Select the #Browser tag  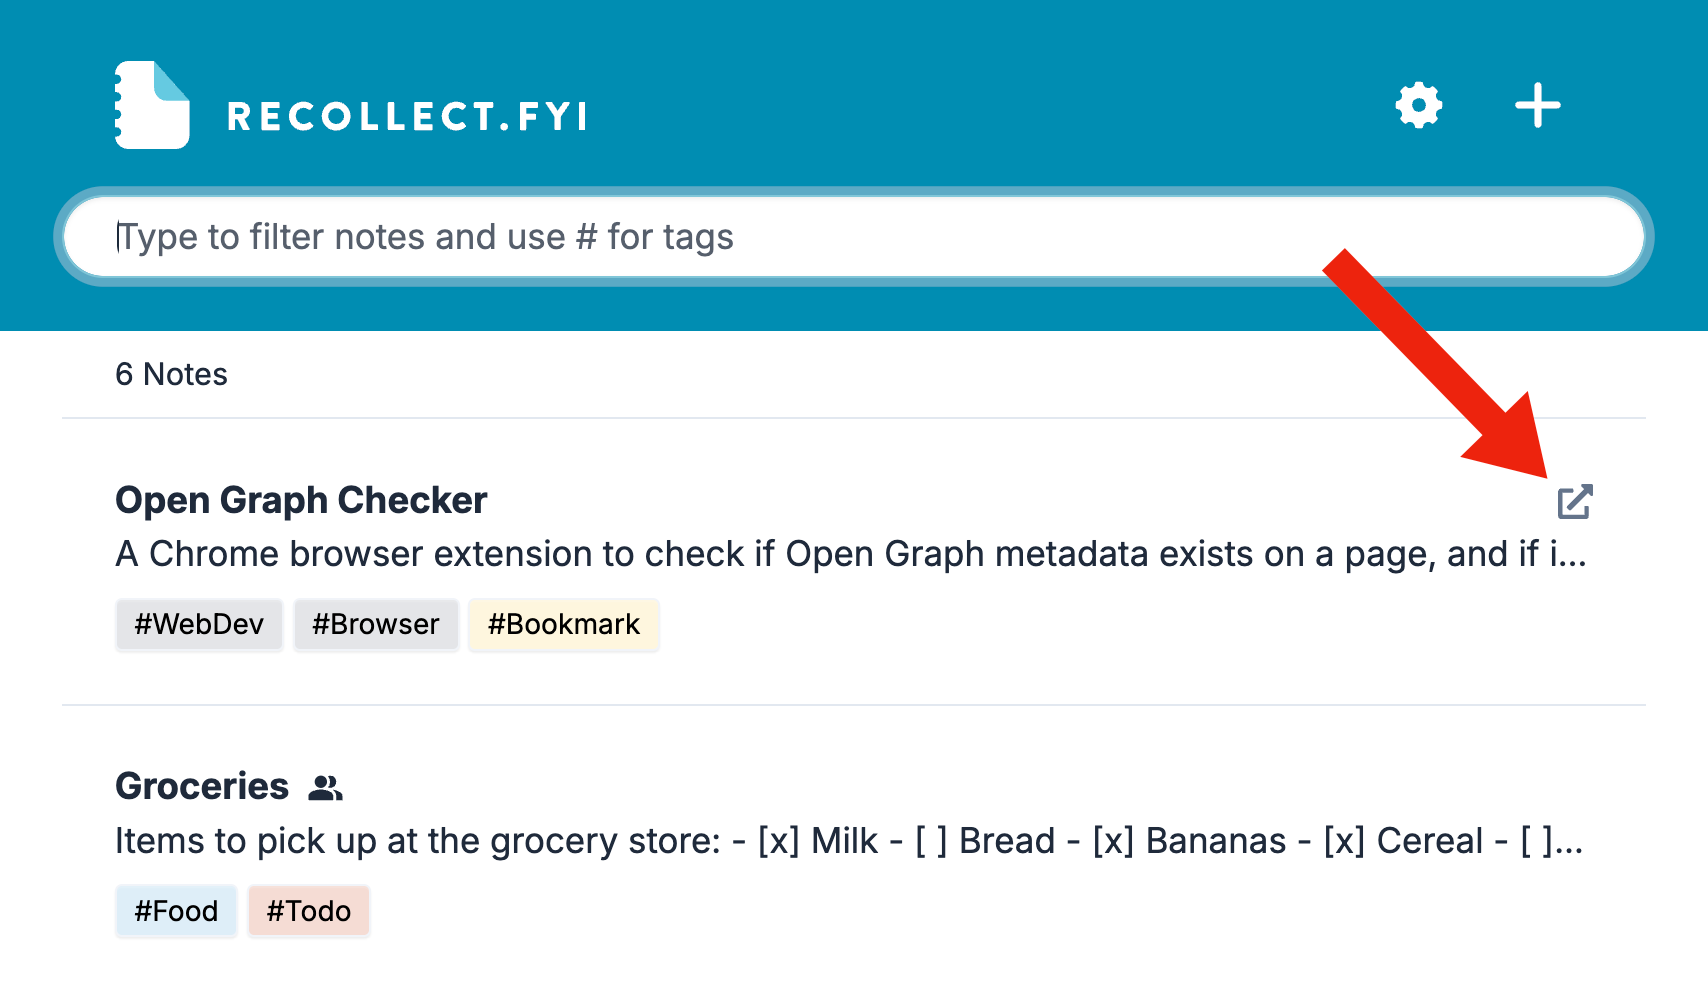[x=376, y=624]
